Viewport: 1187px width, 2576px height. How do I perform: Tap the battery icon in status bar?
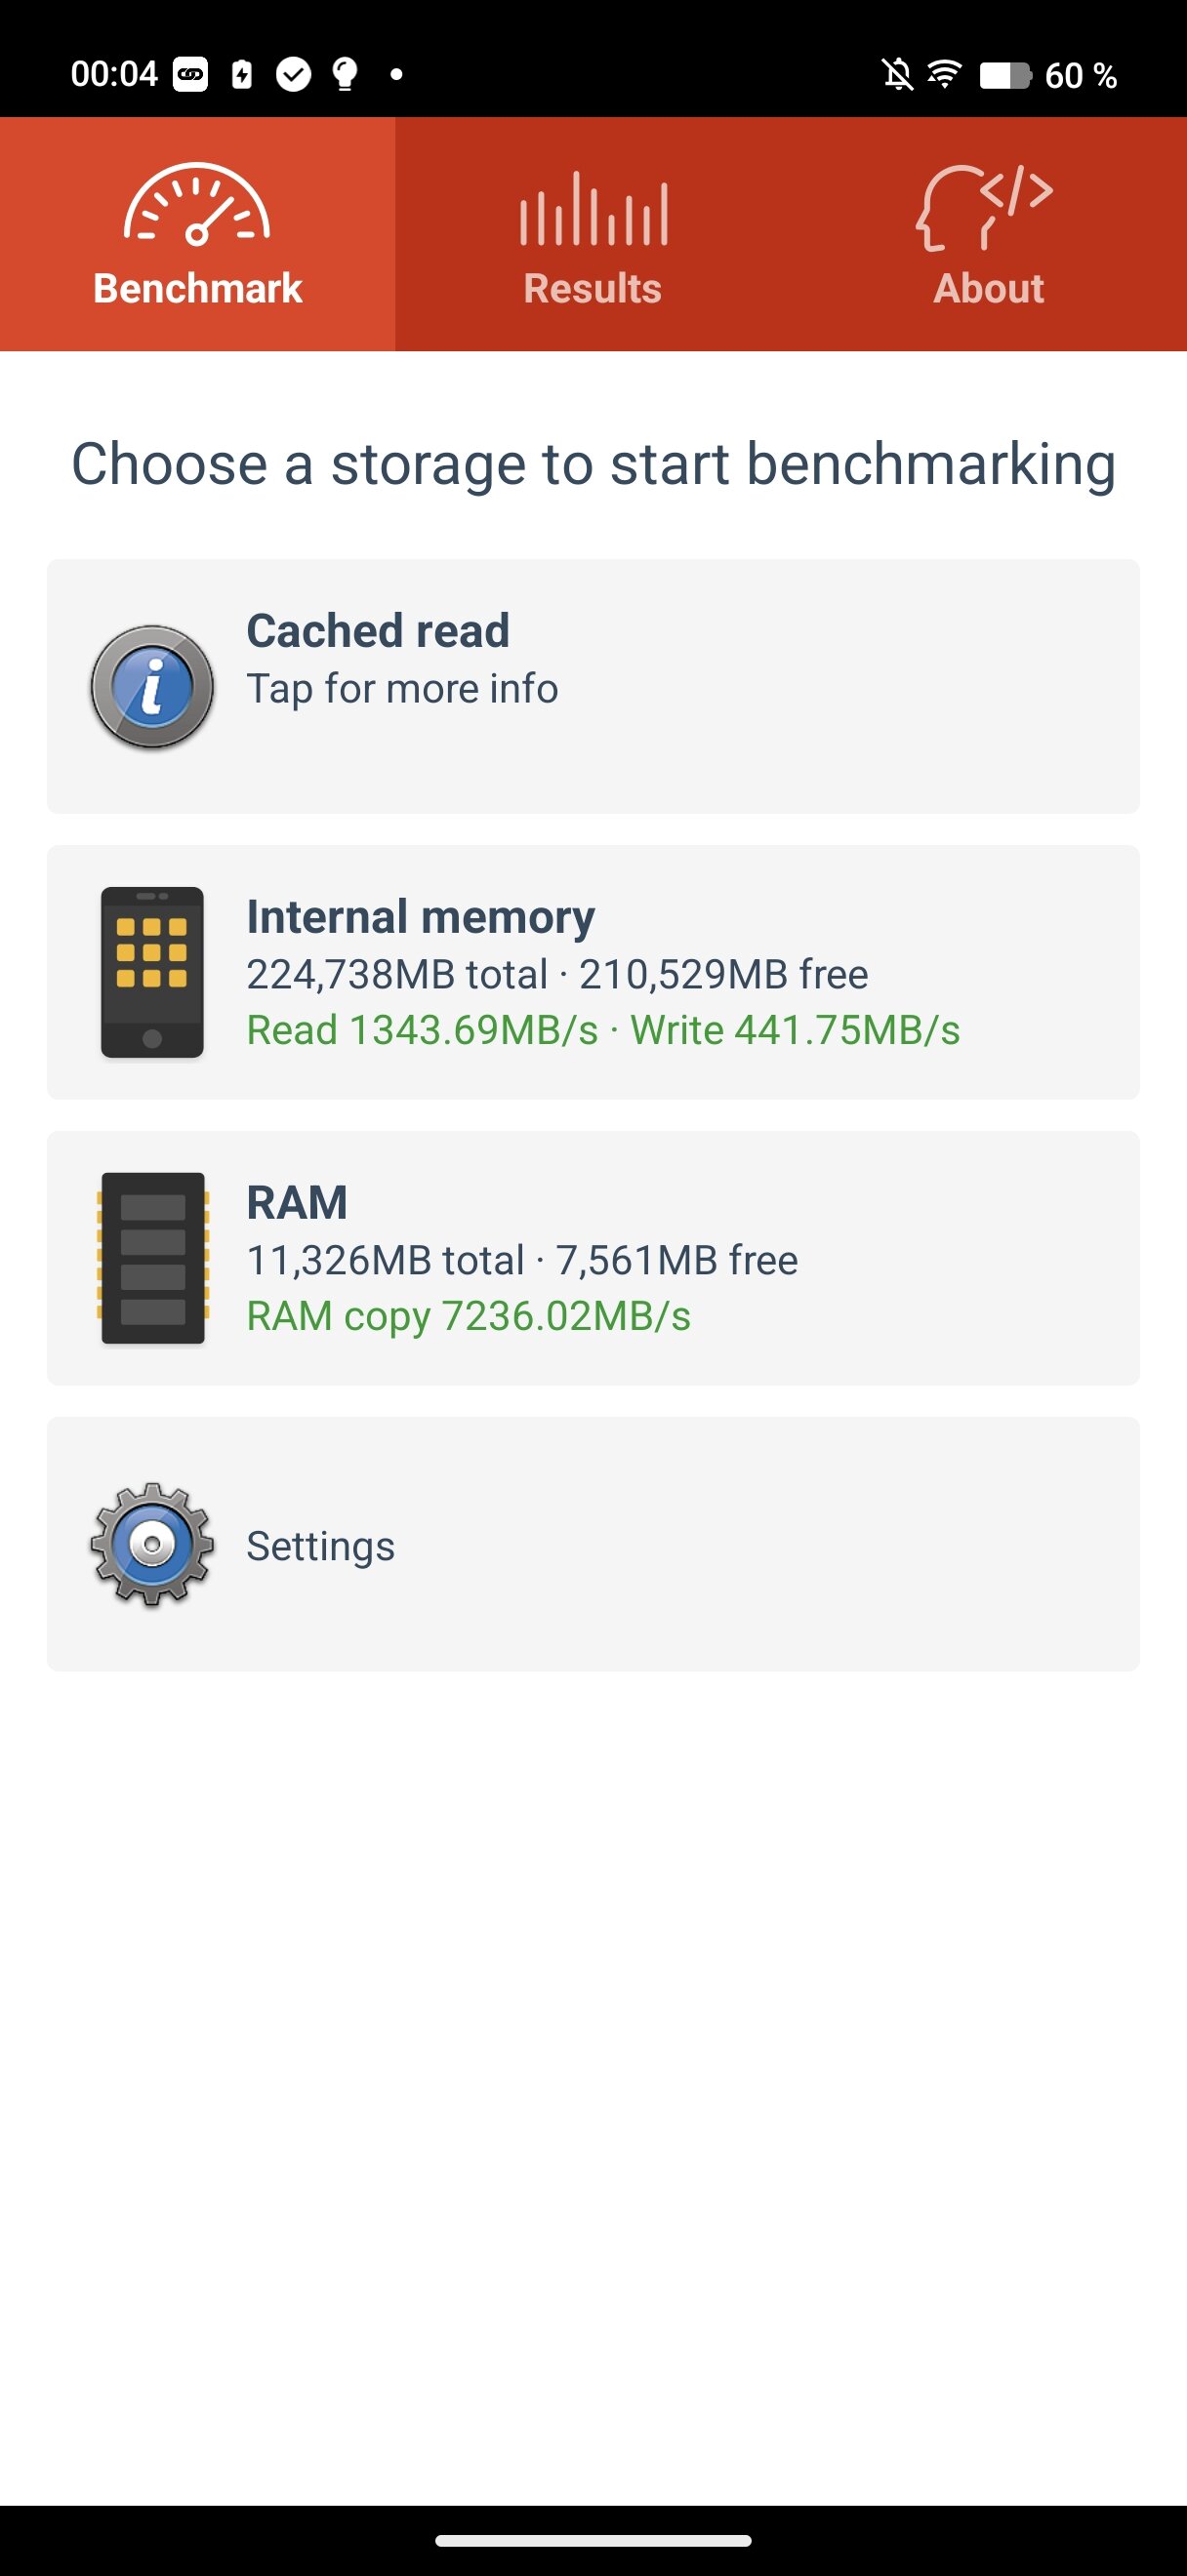1004,75
